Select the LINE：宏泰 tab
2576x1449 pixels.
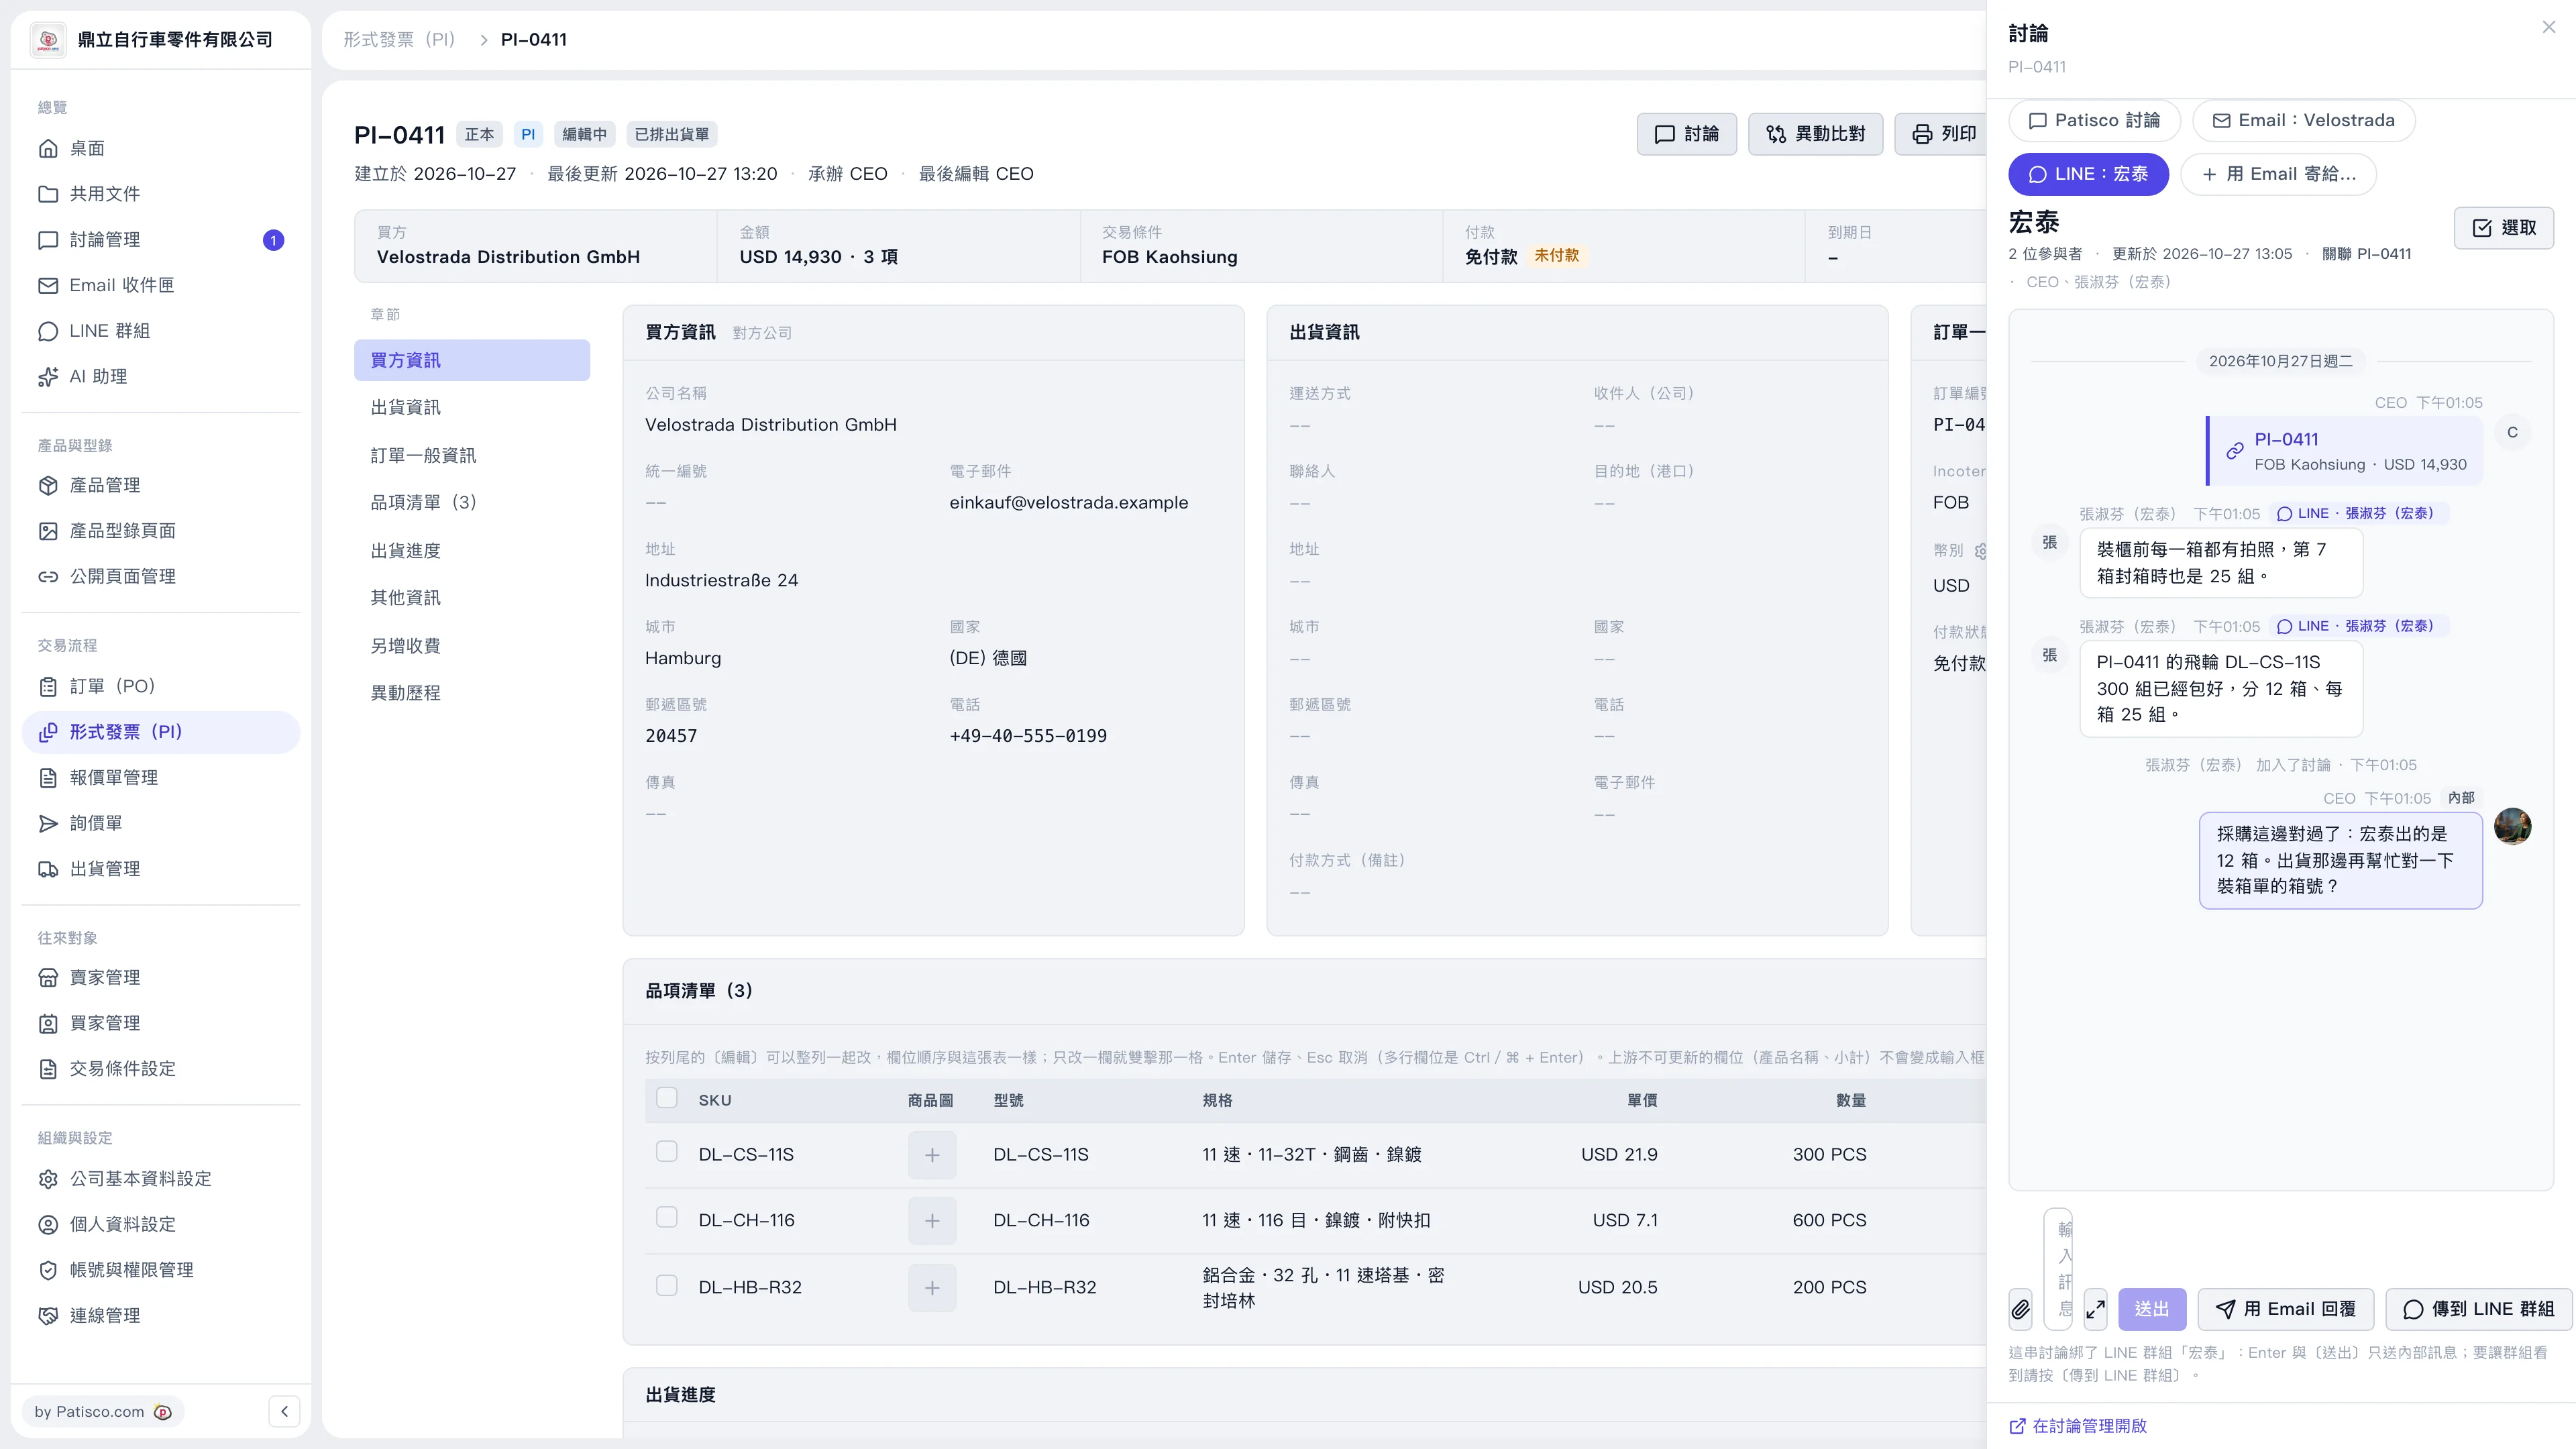[x=2088, y=174]
